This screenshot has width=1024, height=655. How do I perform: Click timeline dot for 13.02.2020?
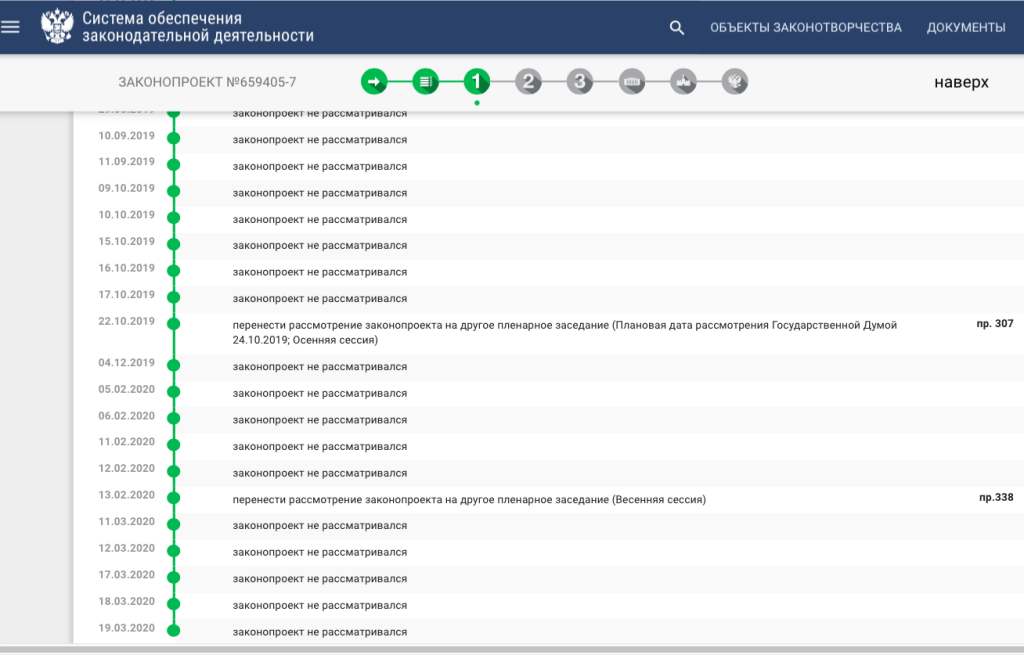pyautogui.click(x=173, y=497)
